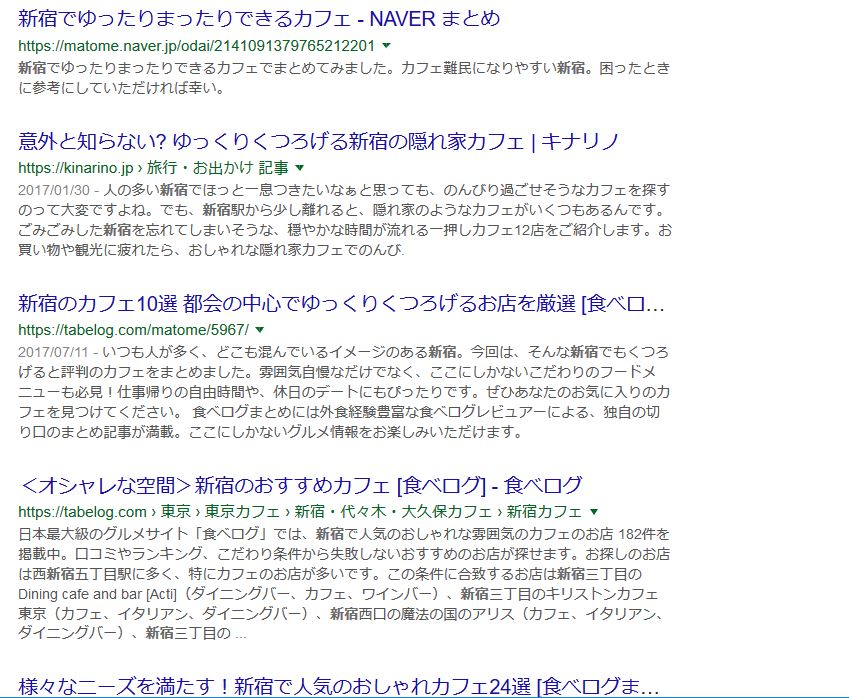The height and width of the screenshot is (698, 849).
Task: Click the snippet line starting のって大変ですよね
Action: [341, 210]
